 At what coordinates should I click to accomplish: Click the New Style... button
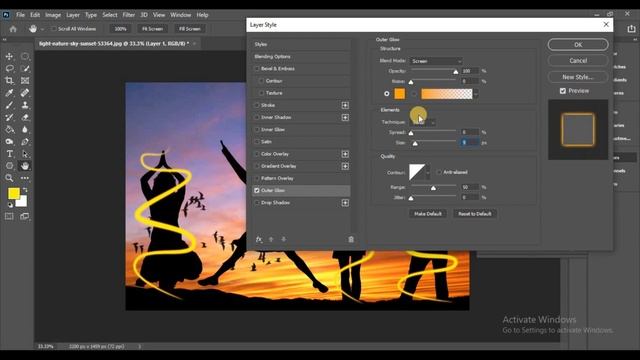point(578,77)
